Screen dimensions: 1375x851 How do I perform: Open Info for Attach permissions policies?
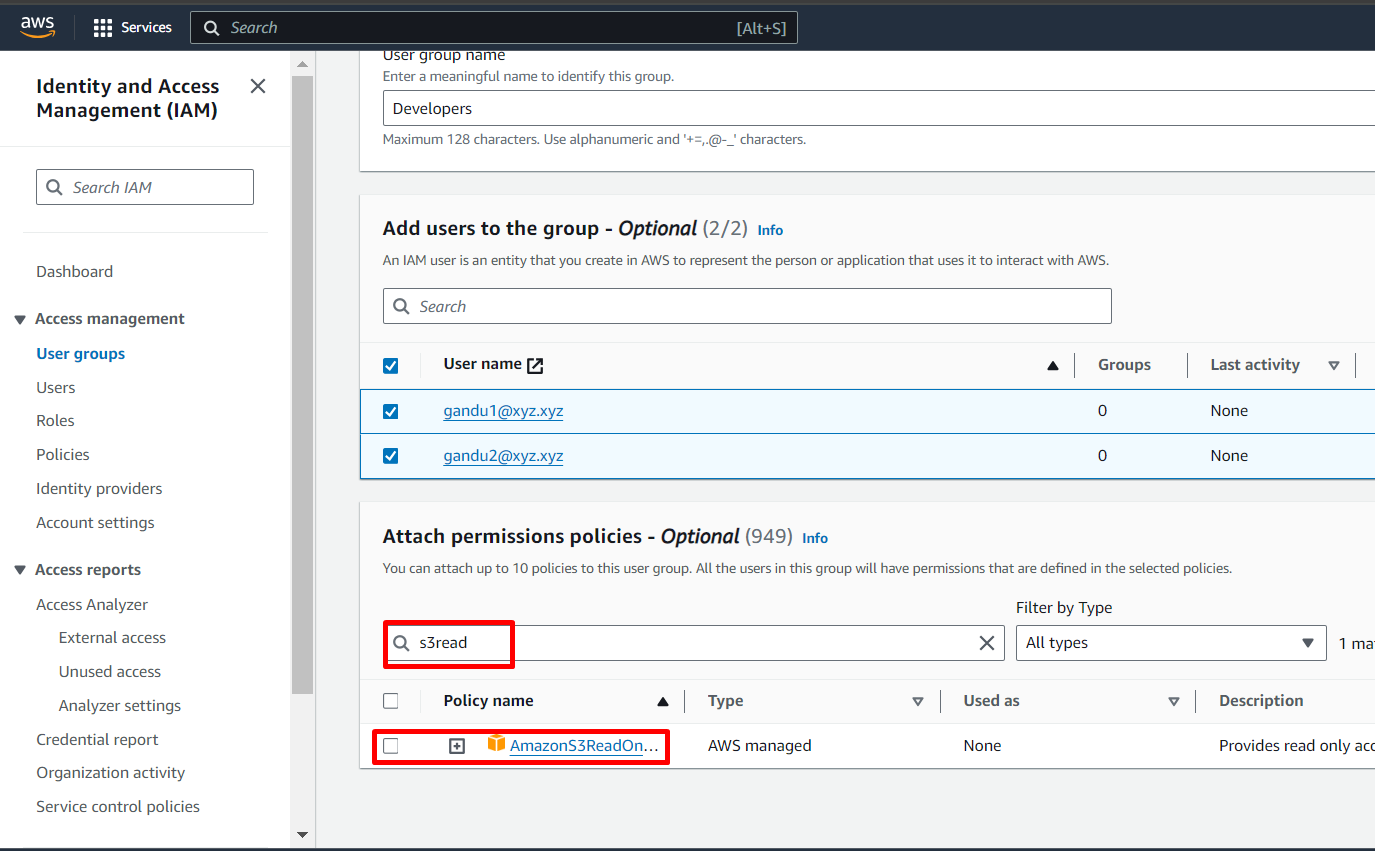click(815, 538)
